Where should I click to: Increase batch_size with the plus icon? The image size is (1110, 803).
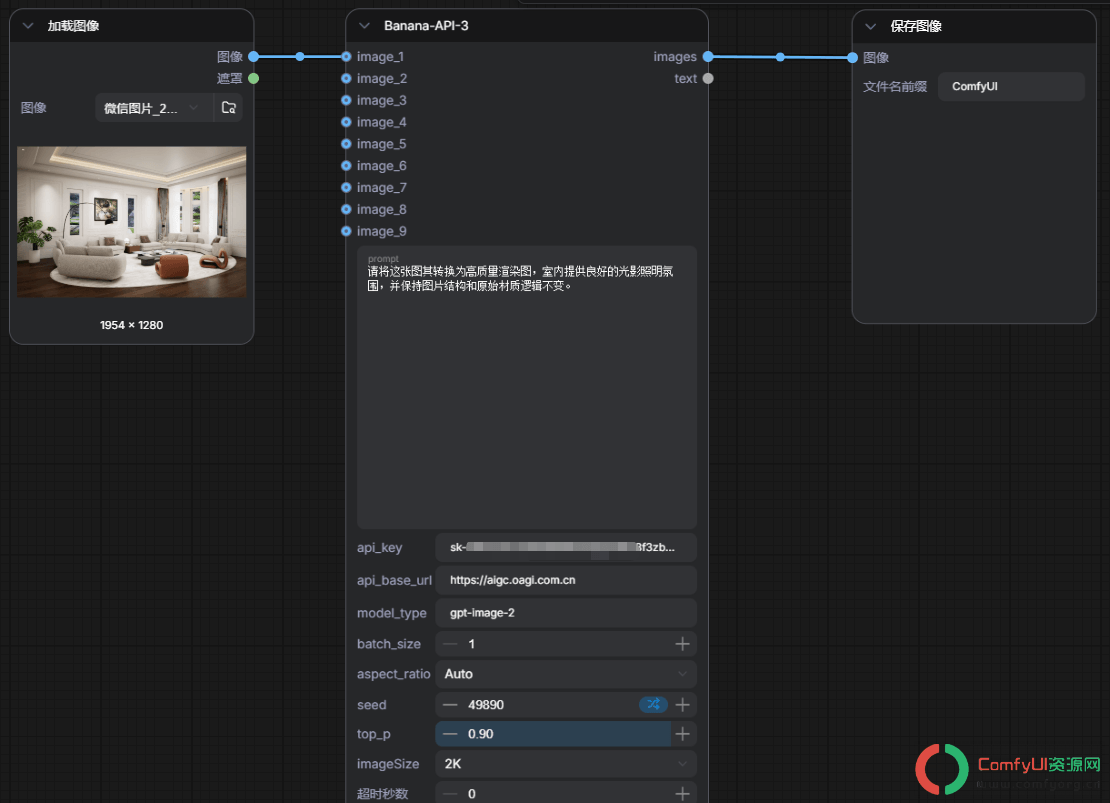[x=682, y=644]
